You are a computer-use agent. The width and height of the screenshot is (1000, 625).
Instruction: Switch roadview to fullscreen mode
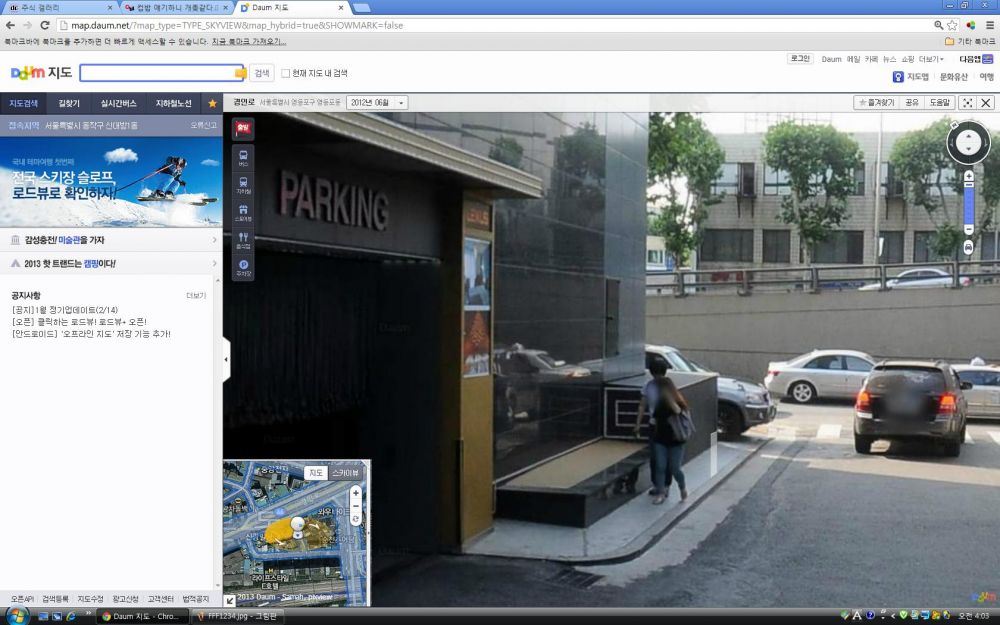tap(967, 103)
